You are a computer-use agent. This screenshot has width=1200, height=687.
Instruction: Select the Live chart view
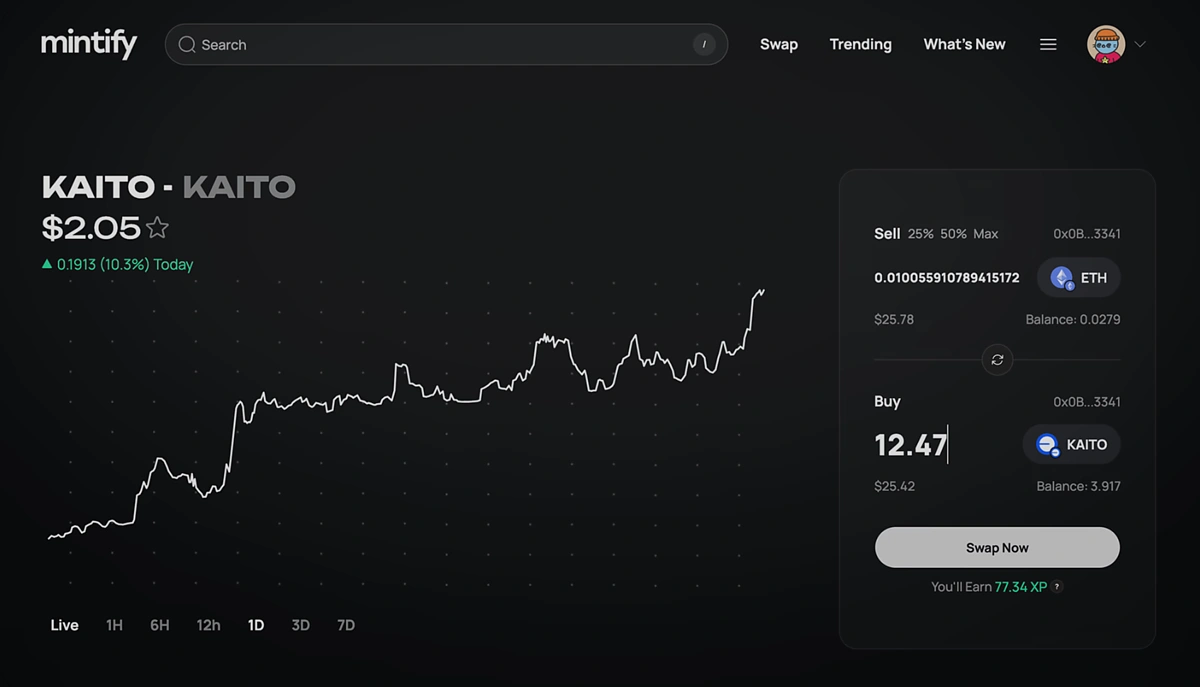[63, 624]
